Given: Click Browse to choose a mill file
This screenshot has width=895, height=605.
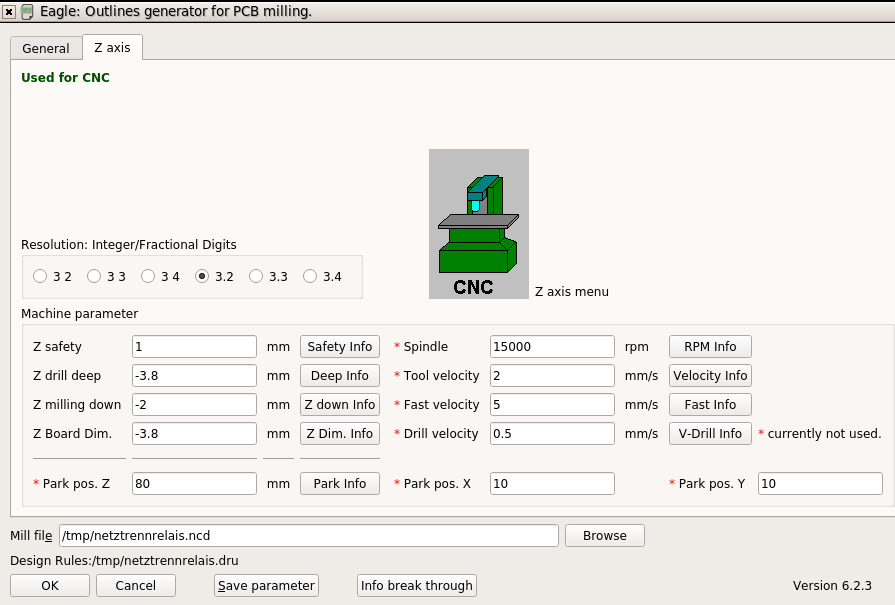Looking at the screenshot, I should pos(604,536).
